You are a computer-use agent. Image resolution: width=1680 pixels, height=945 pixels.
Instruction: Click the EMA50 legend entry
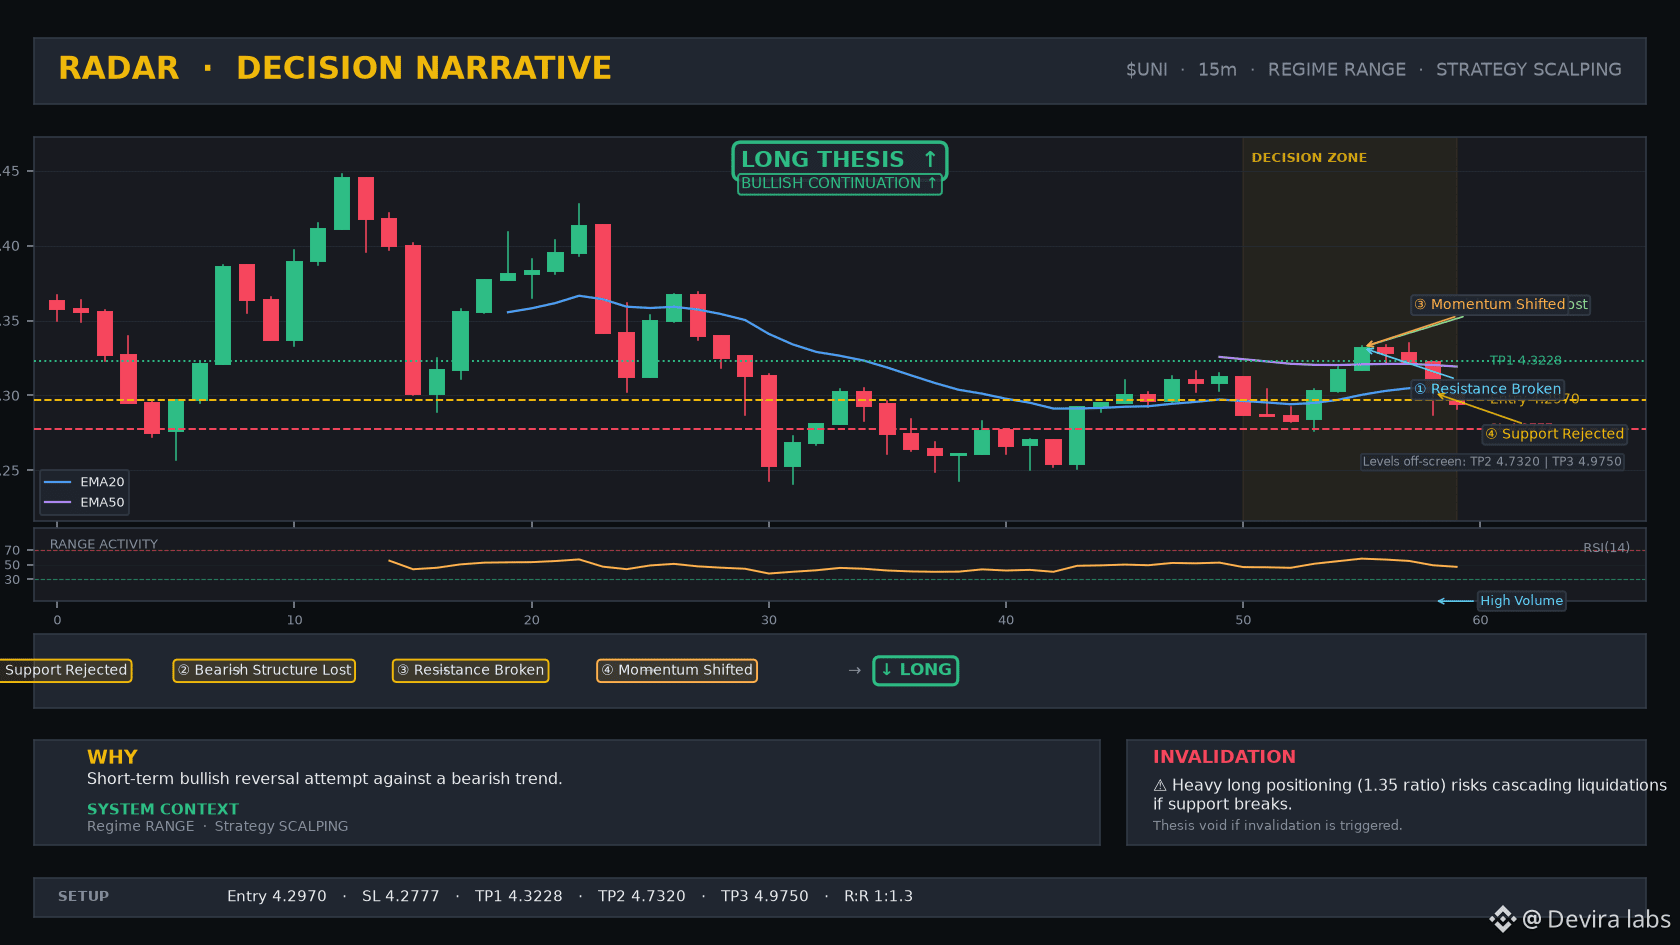tap(84, 503)
